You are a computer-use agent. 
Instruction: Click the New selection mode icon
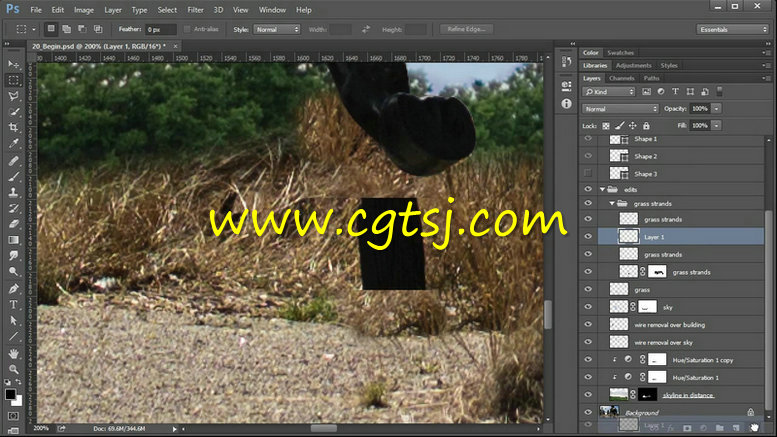pos(51,29)
